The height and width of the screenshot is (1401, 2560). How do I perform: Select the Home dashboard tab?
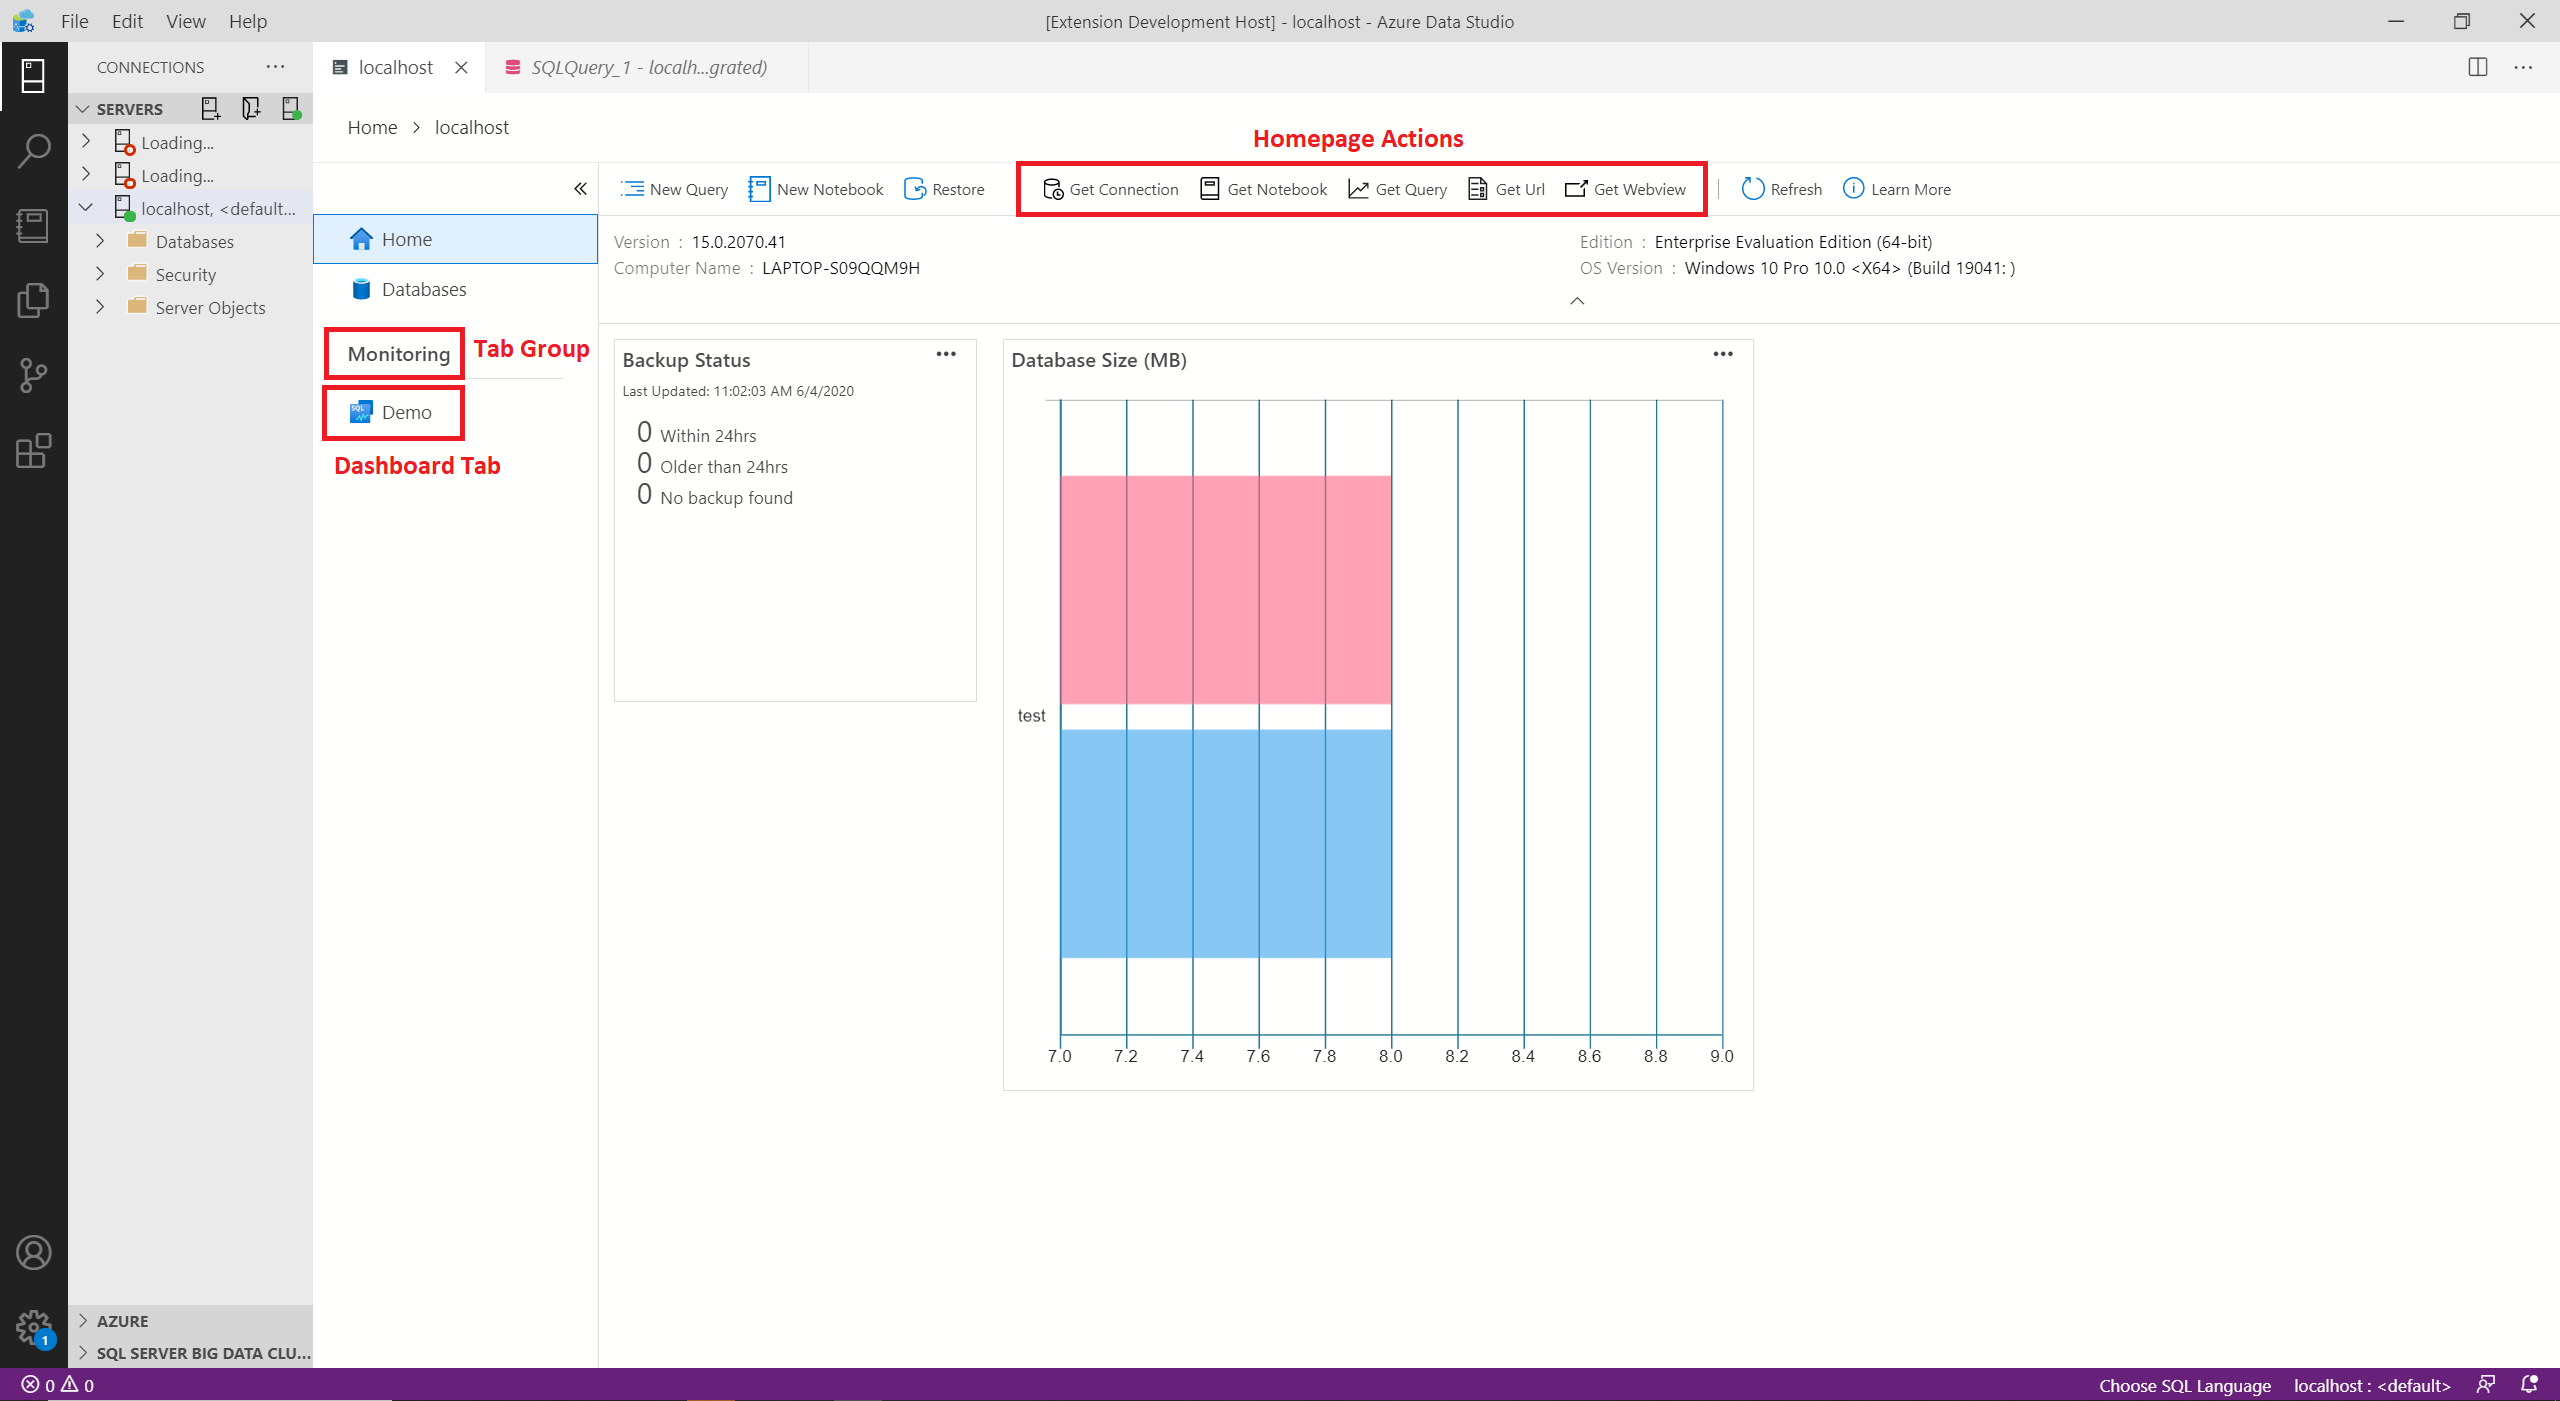tap(455, 239)
